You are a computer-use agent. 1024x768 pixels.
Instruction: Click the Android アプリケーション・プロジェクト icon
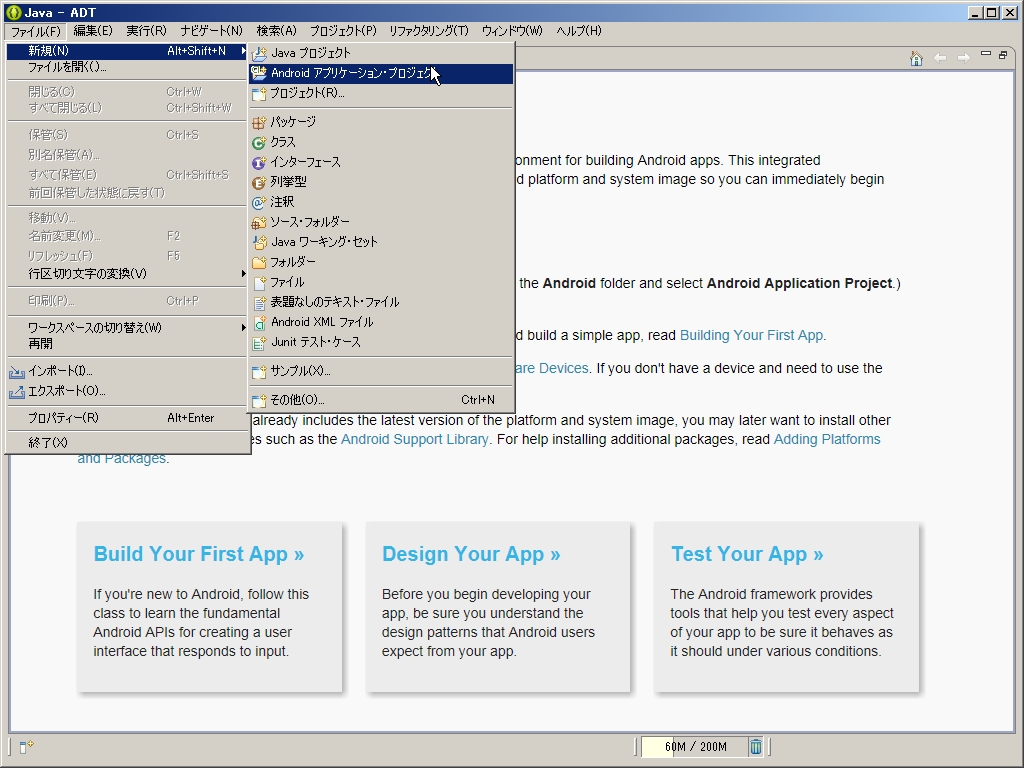pos(259,73)
